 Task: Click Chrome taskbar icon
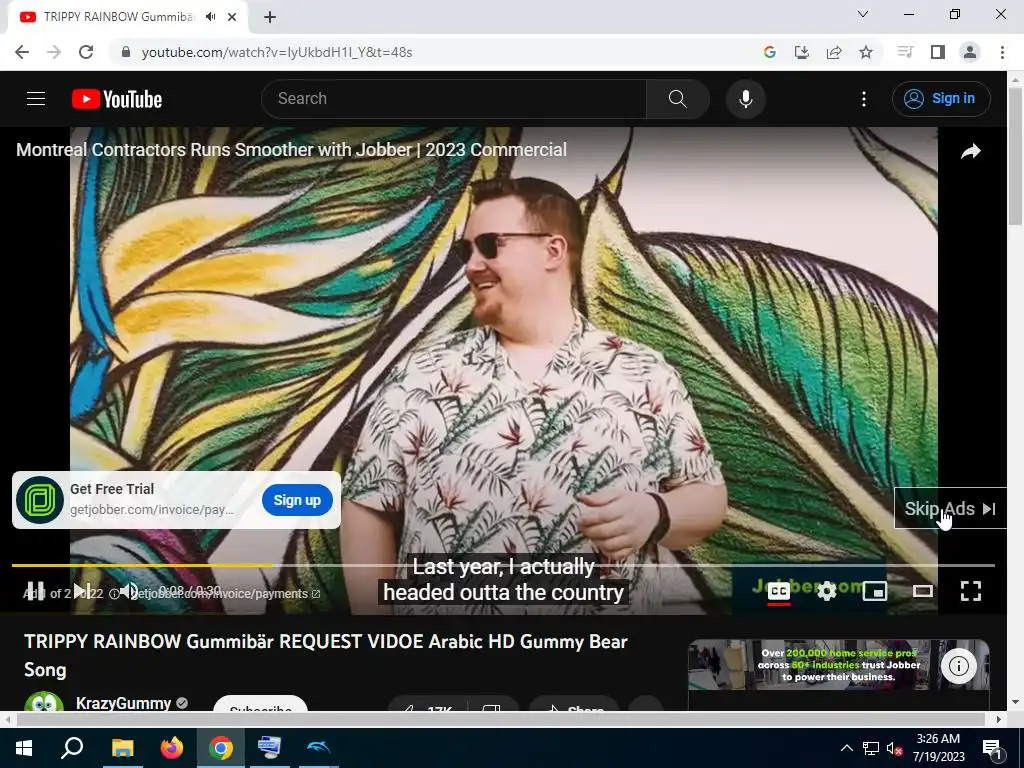pyautogui.click(x=221, y=748)
